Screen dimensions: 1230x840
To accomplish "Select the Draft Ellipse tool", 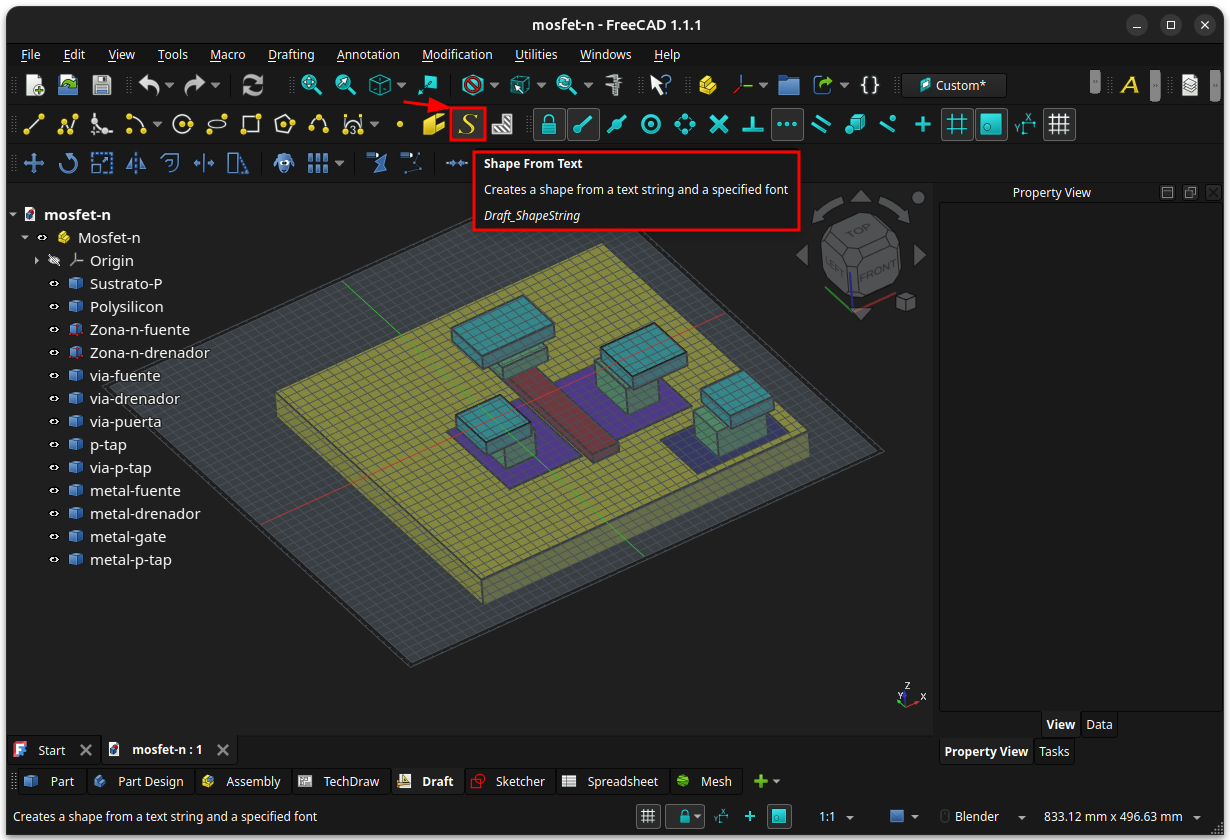I will point(217,124).
